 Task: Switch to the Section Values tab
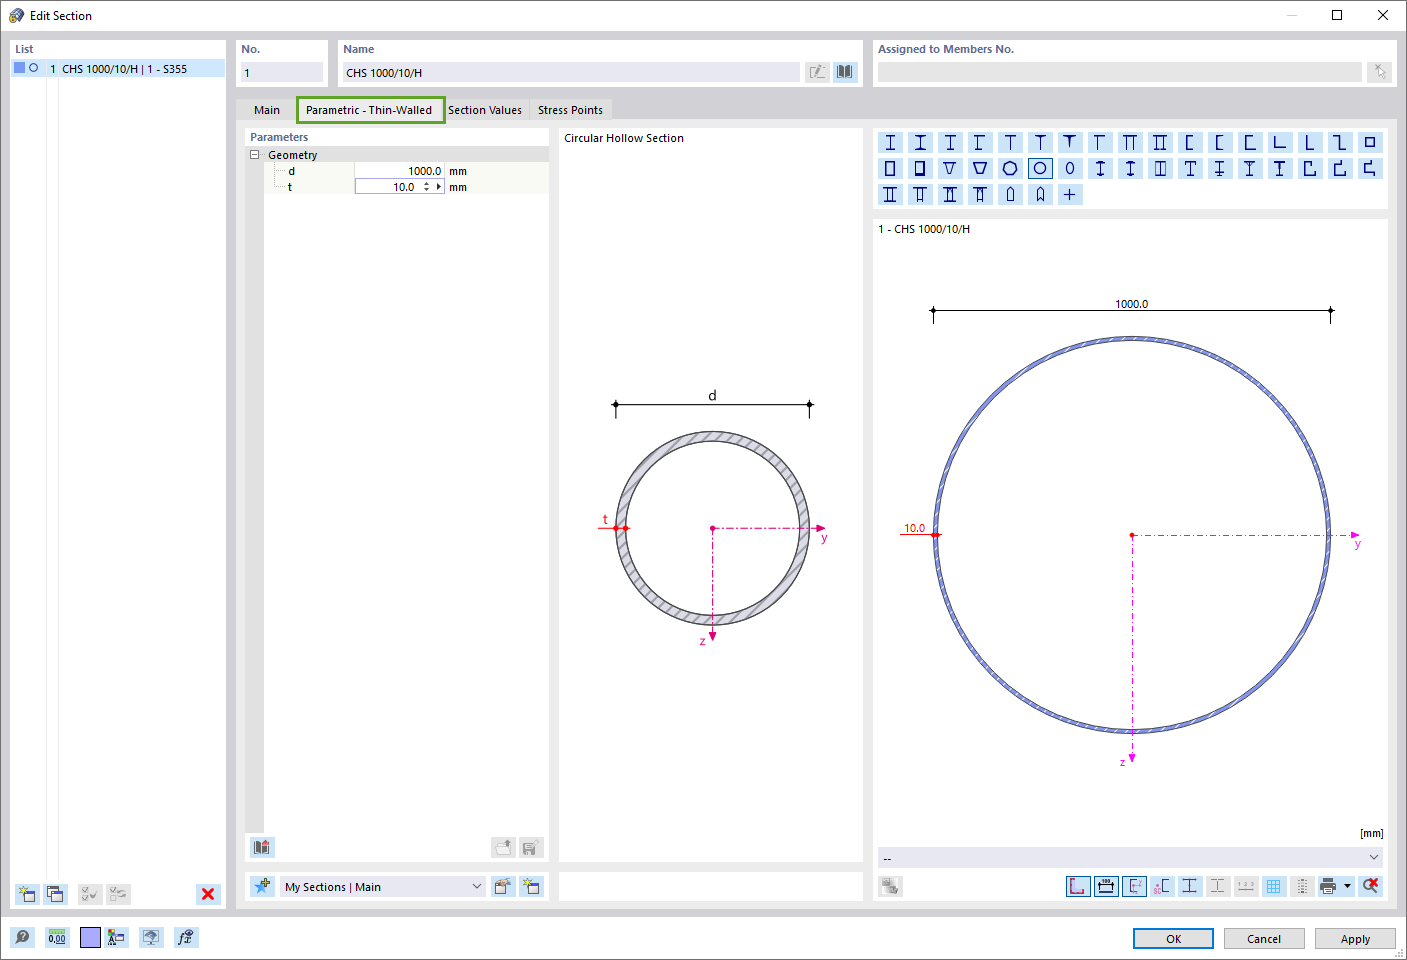click(x=486, y=110)
